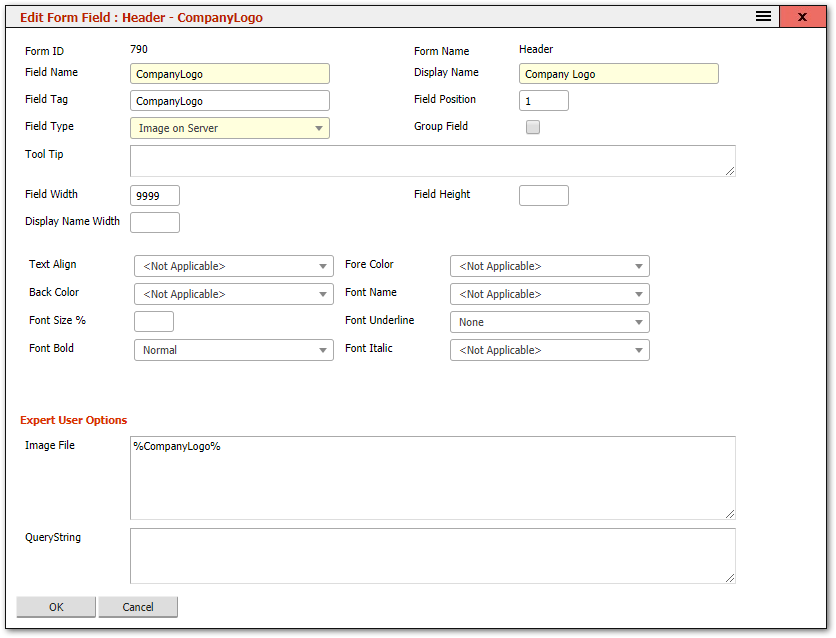Close the Edit Form Field dialog
This screenshot has width=836, height=638.
click(803, 16)
